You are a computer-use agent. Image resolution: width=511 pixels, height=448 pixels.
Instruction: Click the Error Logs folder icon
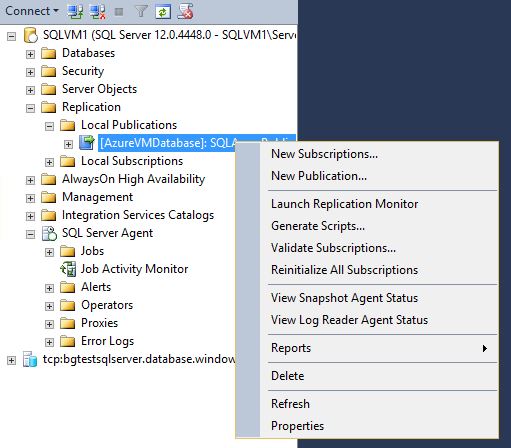[x=68, y=341]
